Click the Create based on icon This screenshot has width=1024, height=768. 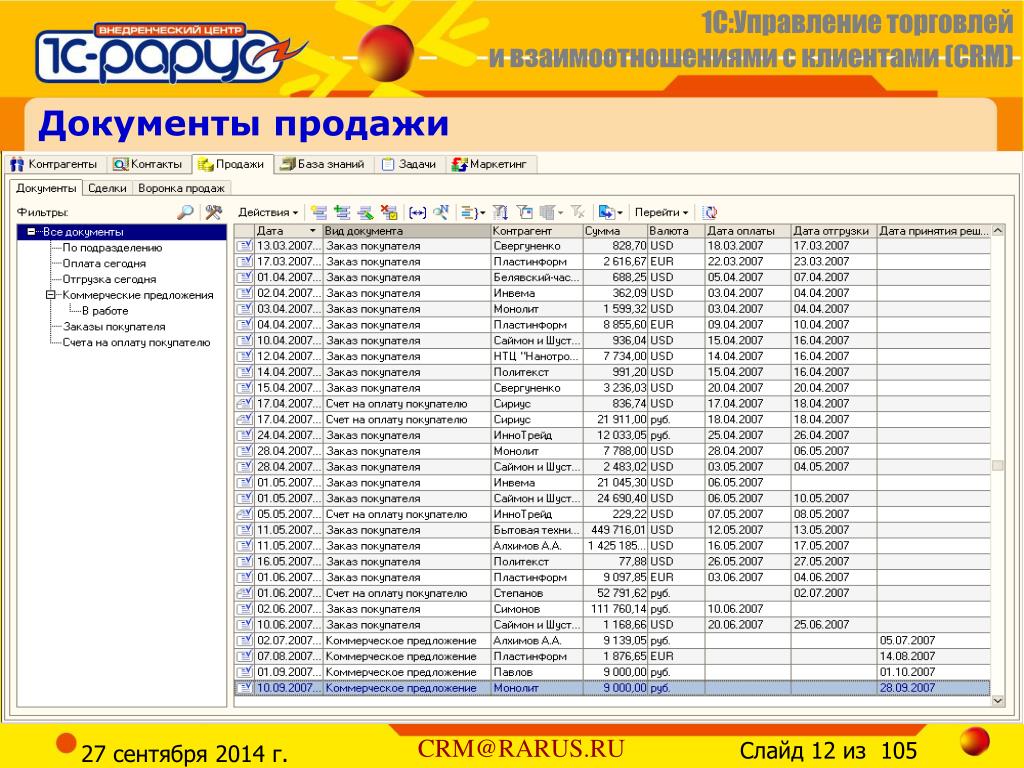(606, 212)
